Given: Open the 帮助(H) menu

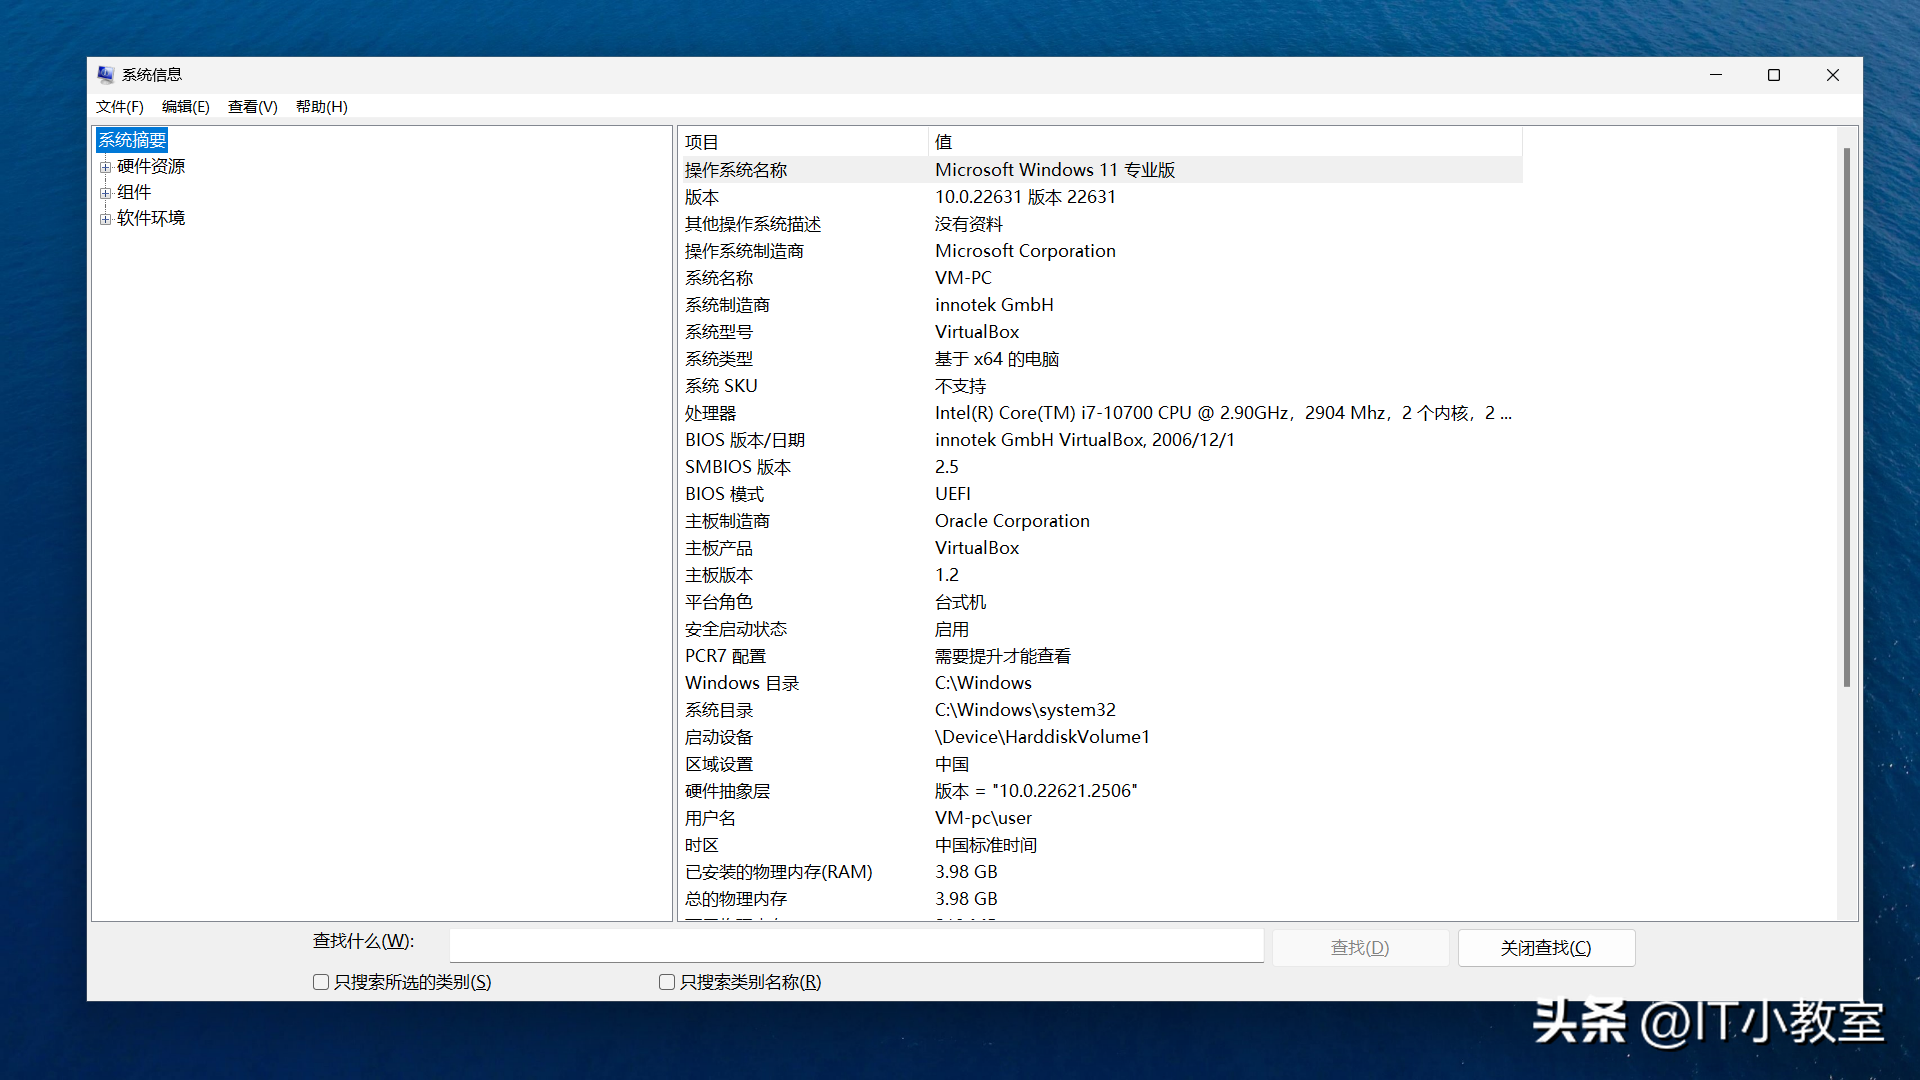Looking at the screenshot, I should click(322, 107).
